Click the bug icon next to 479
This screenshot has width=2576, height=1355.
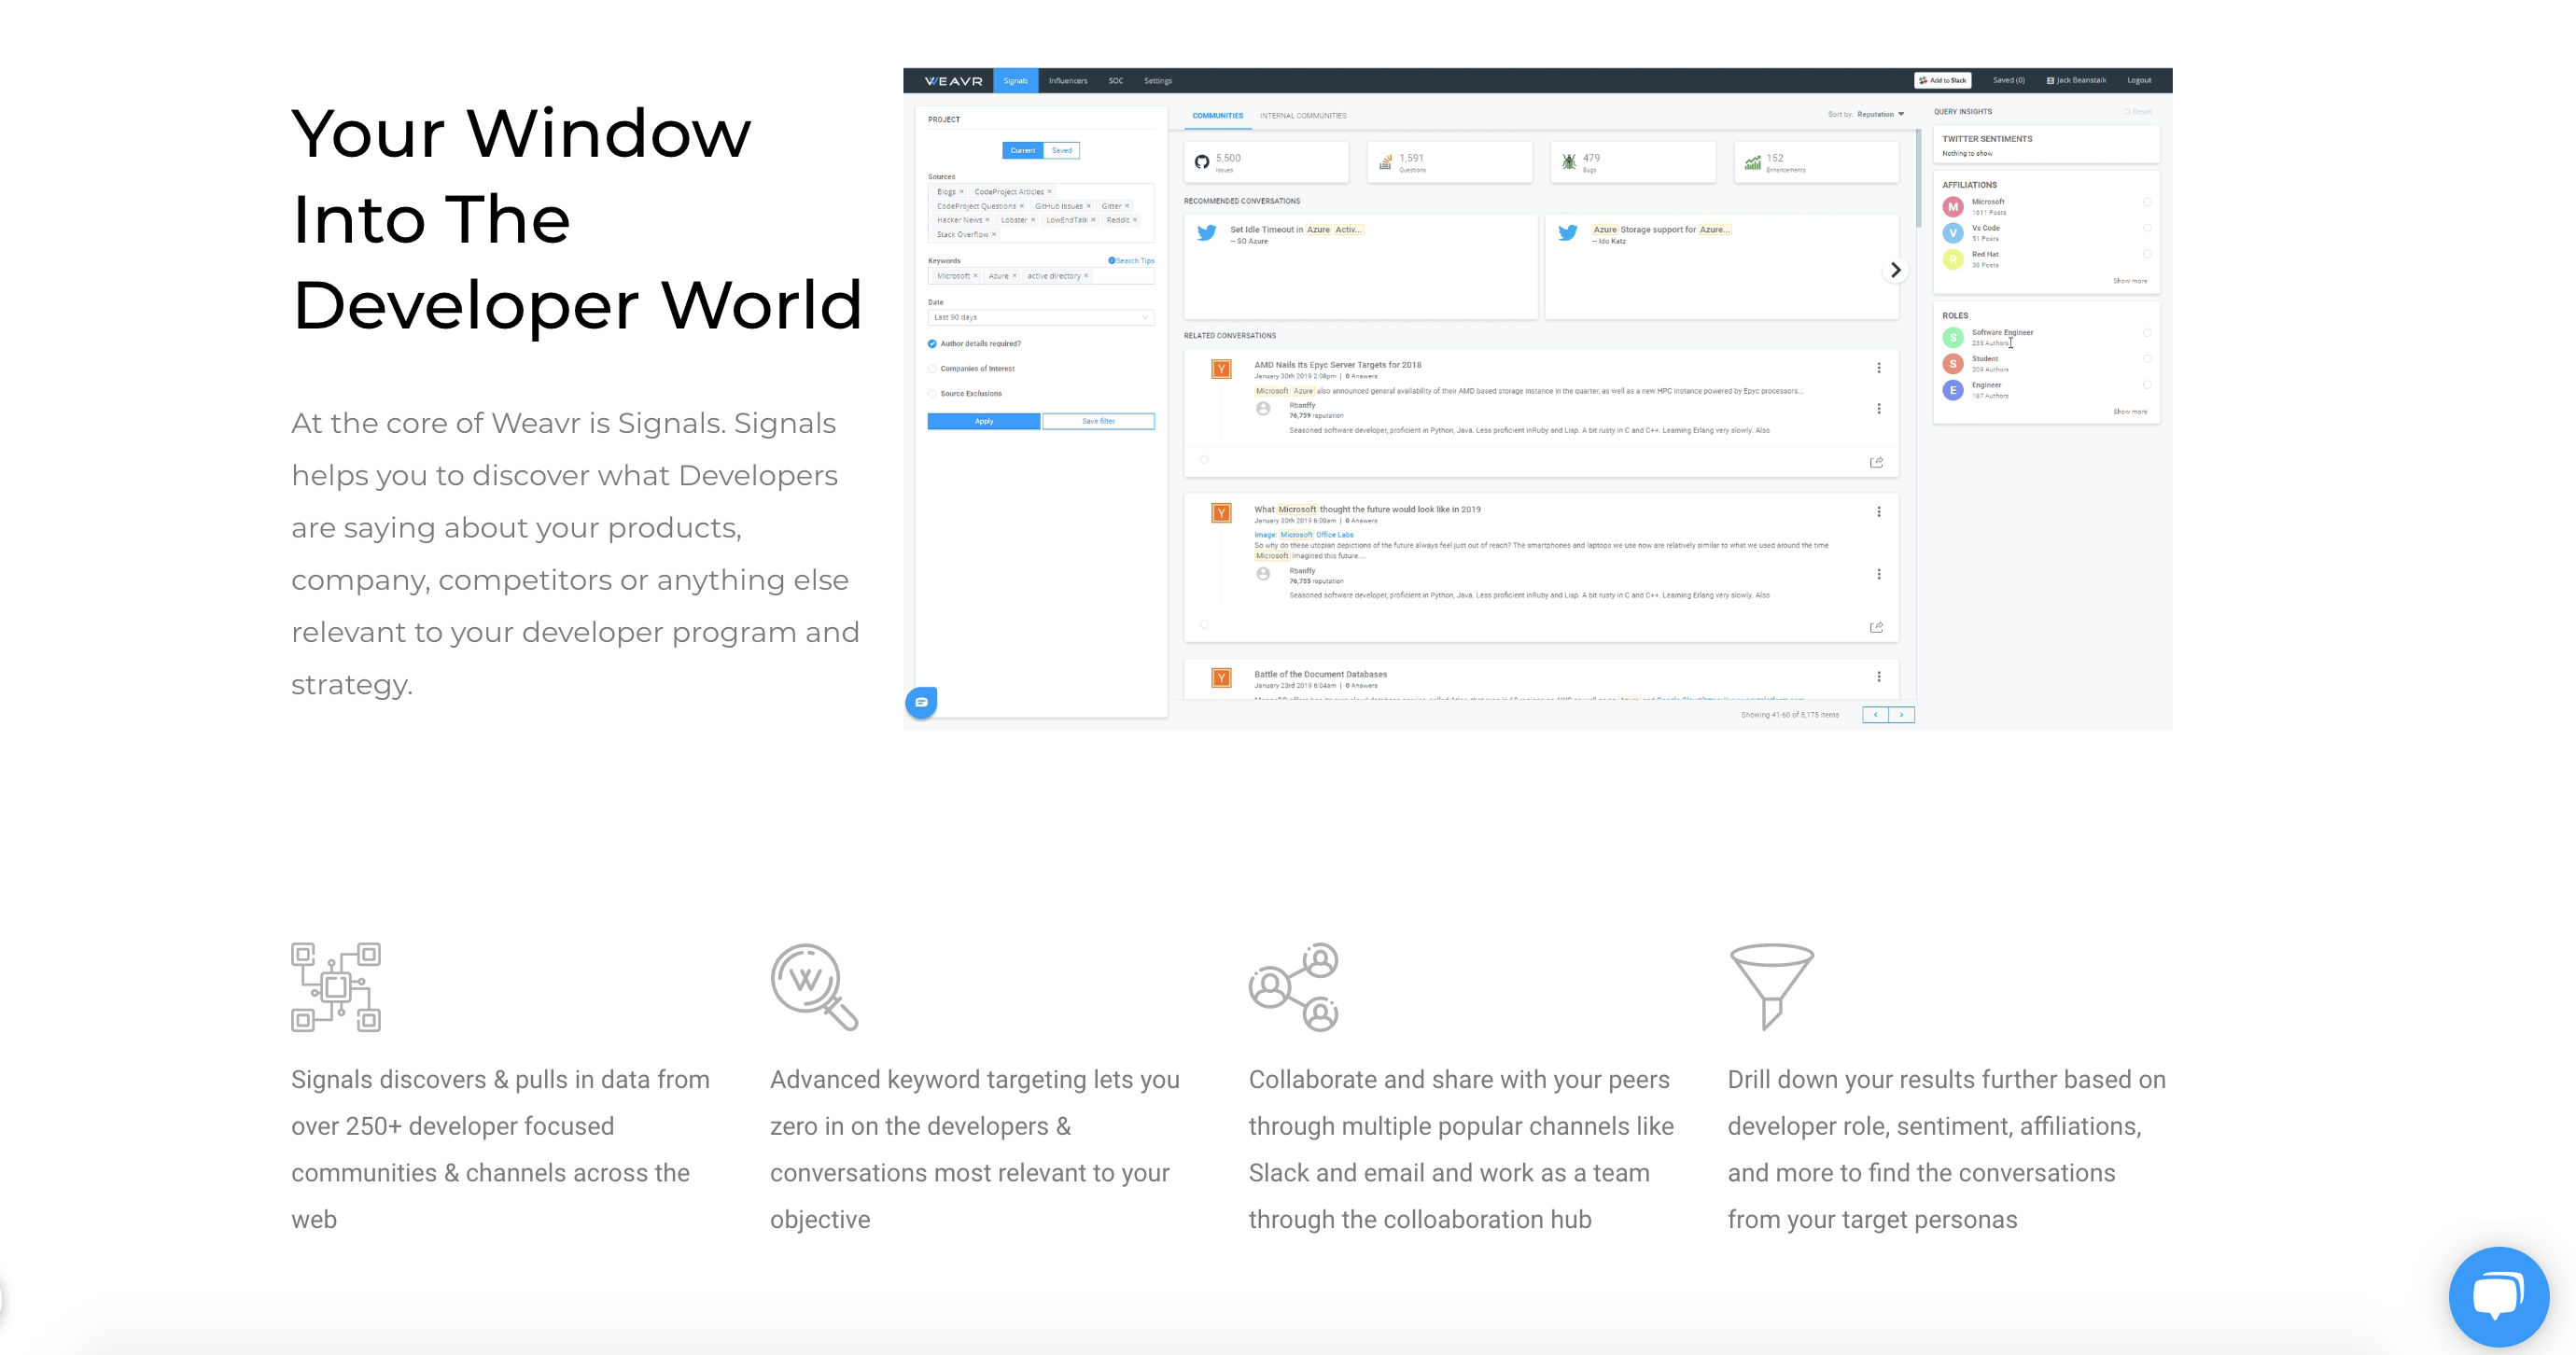pyautogui.click(x=1569, y=162)
